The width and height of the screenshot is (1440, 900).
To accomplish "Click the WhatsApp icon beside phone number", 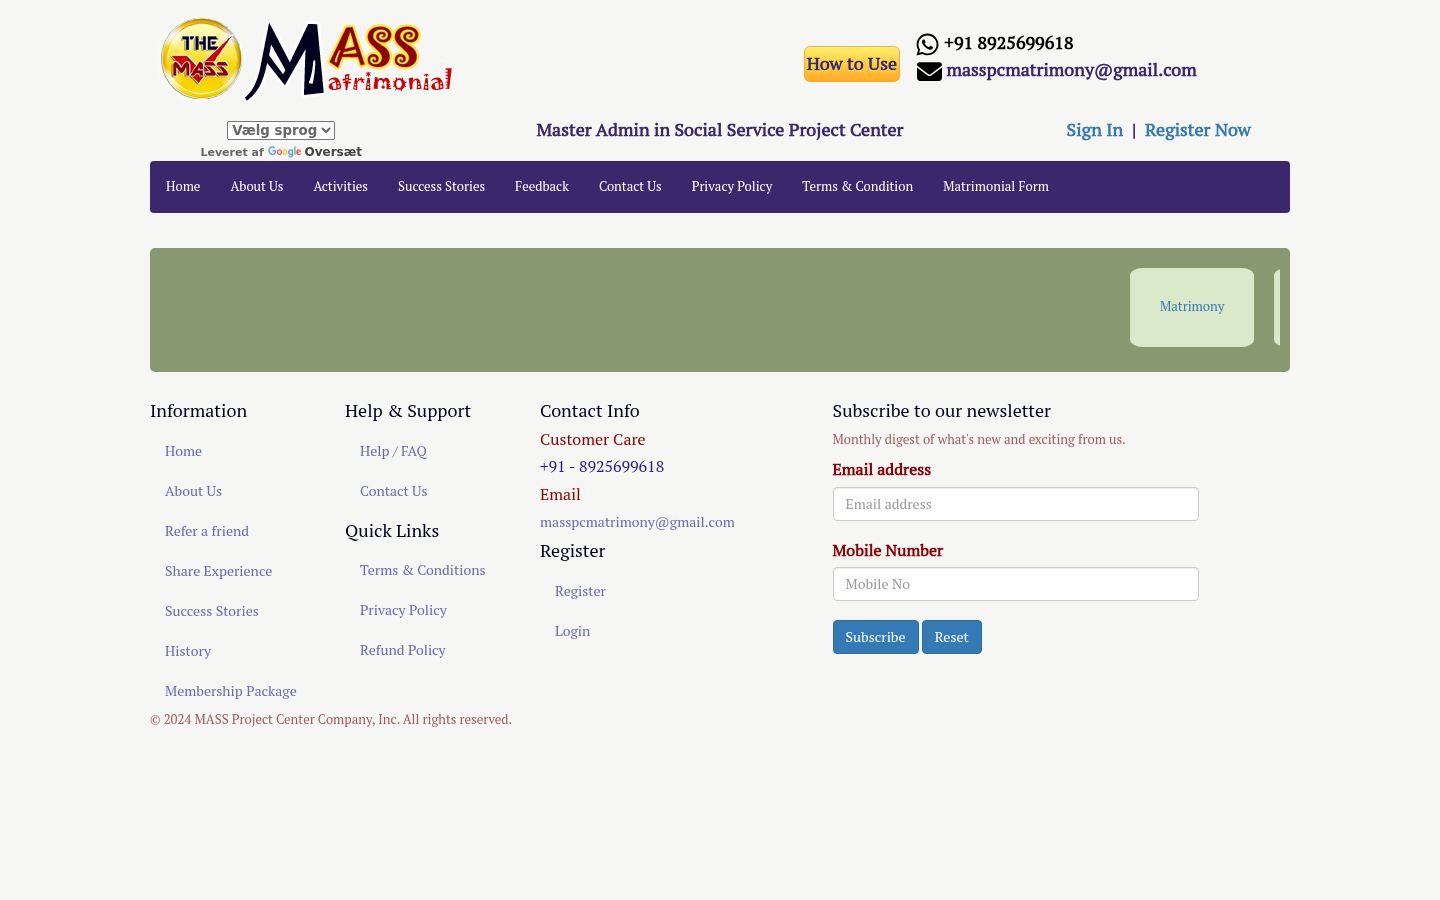I will pos(928,44).
